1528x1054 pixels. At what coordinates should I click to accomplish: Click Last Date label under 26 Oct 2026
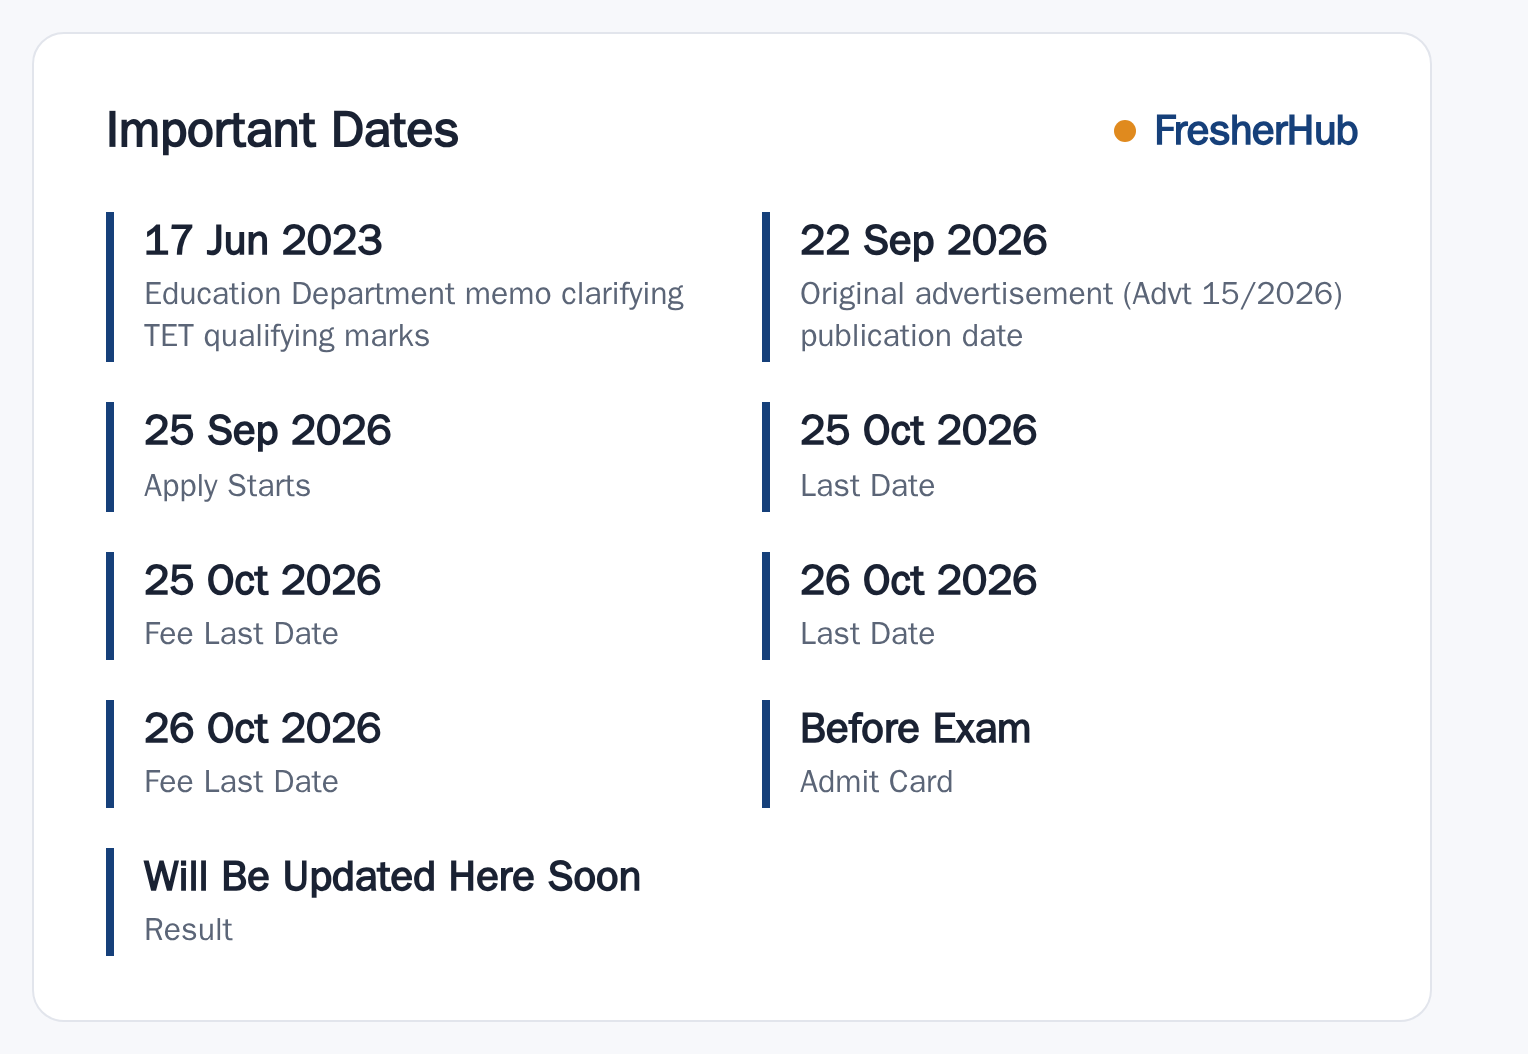pyautogui.click(x=867, y=633)
